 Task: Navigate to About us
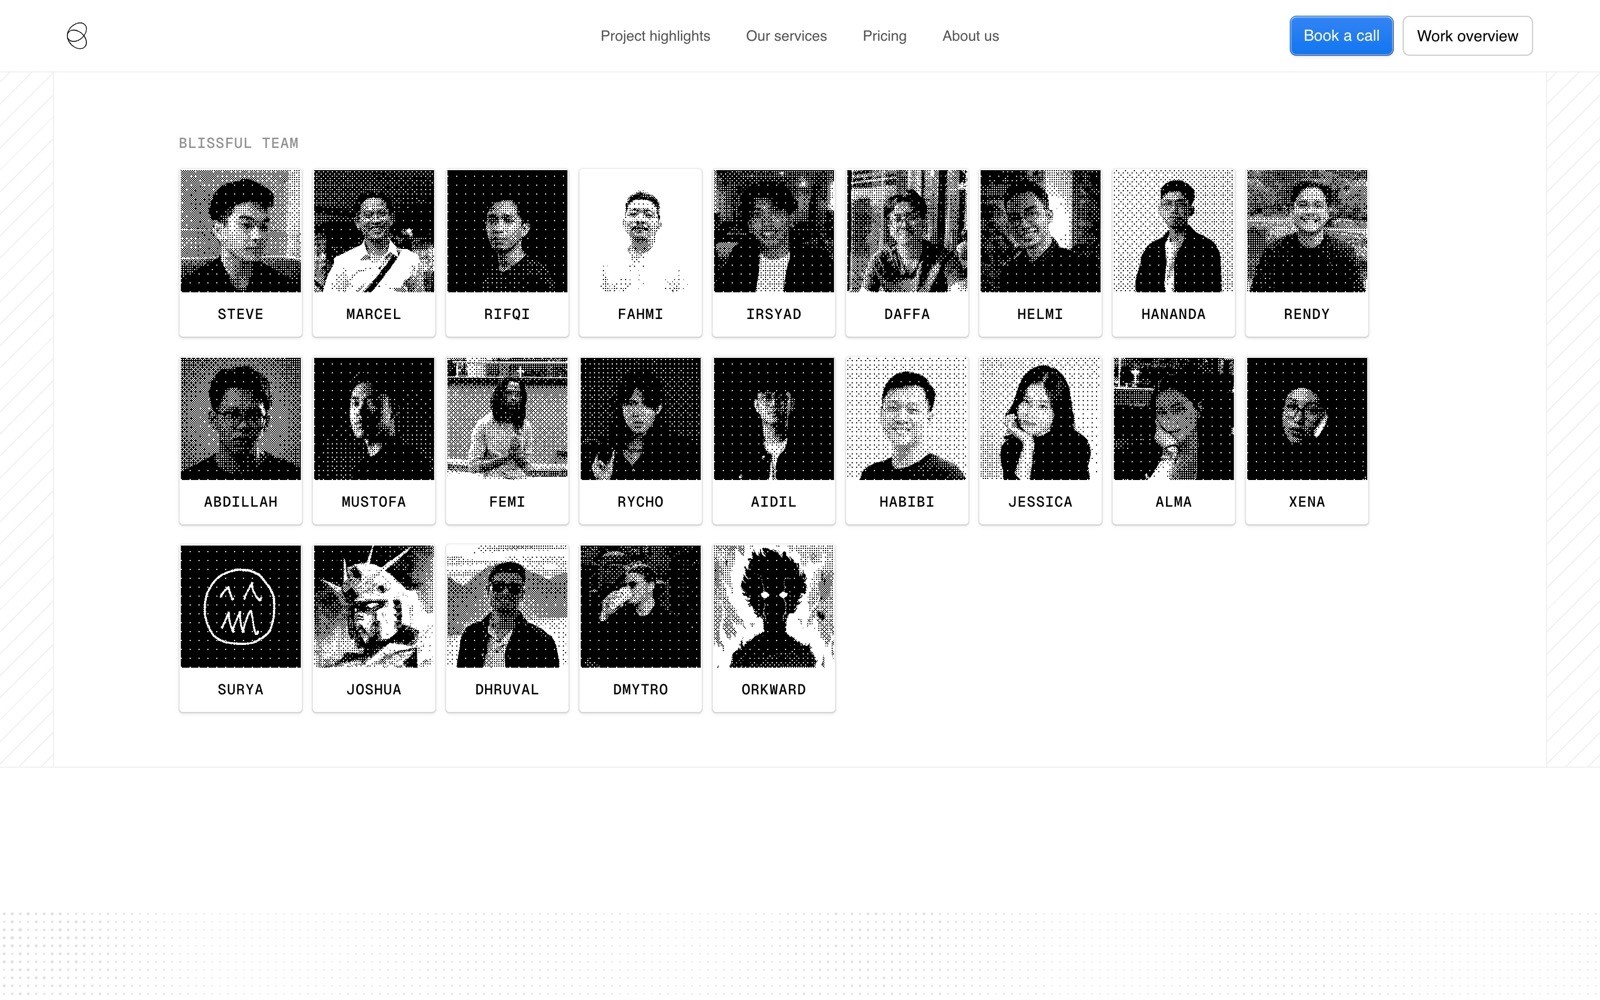970,36
